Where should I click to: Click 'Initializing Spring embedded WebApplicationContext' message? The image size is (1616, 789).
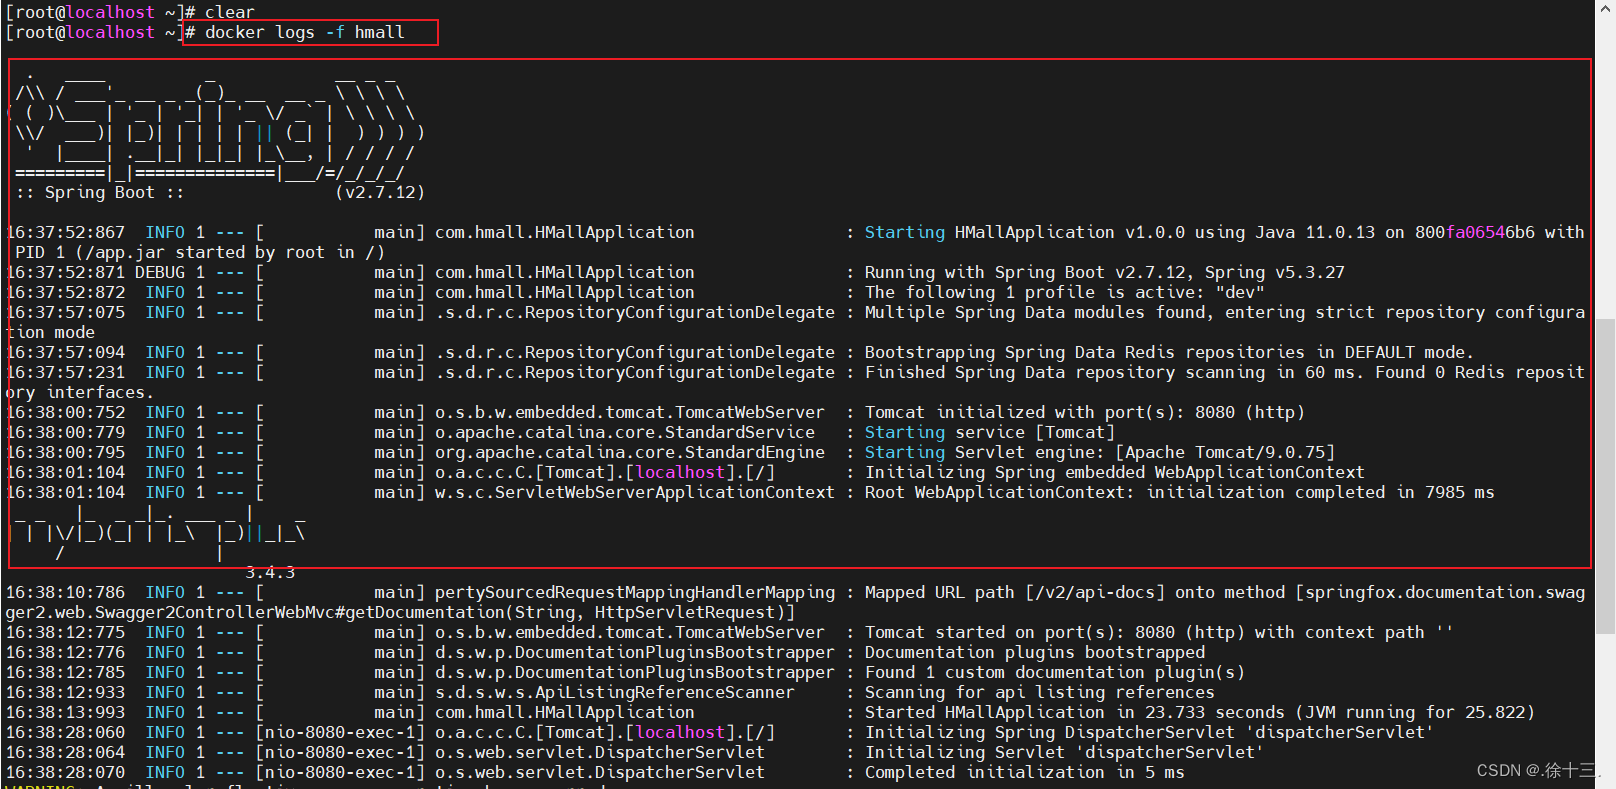point(1115,472)
